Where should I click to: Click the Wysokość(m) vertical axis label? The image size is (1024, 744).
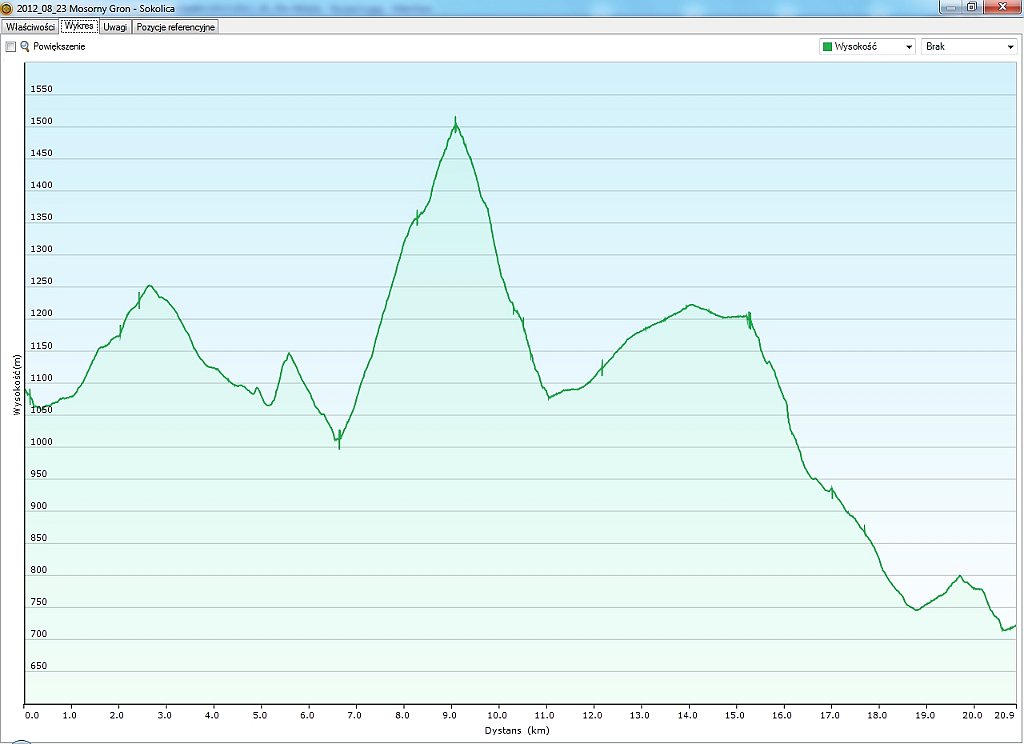pos(17,384)
